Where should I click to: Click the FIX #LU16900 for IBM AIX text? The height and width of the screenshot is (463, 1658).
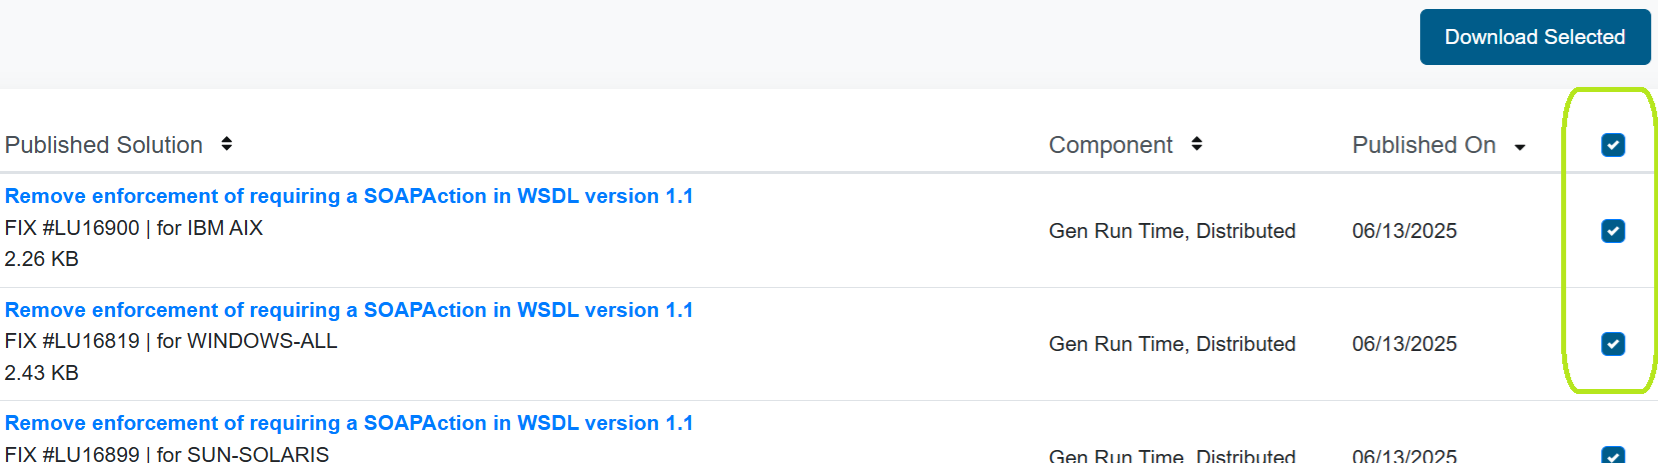[x=134, y=228]
